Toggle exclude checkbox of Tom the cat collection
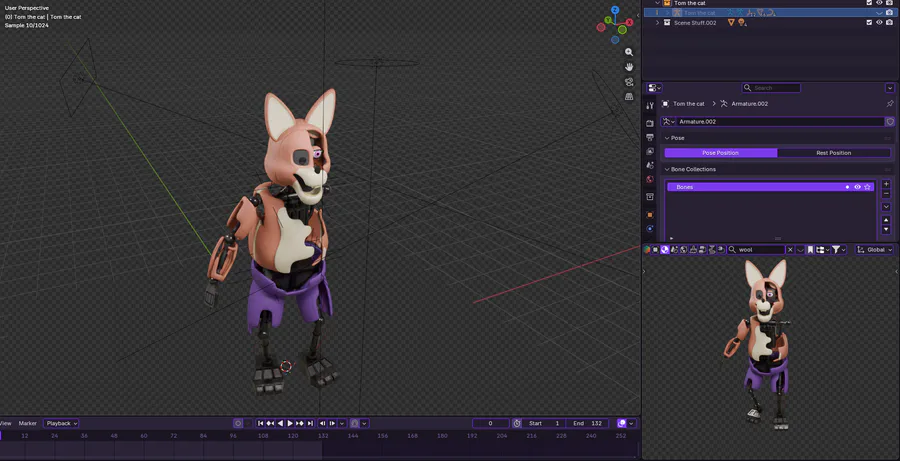The height and width of the screenshot is (461, 900). [x=870, y=3]
